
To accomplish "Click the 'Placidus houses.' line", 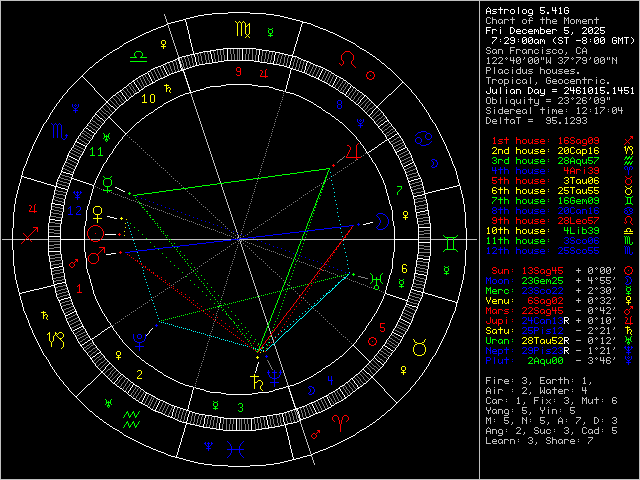I will 533,71.
